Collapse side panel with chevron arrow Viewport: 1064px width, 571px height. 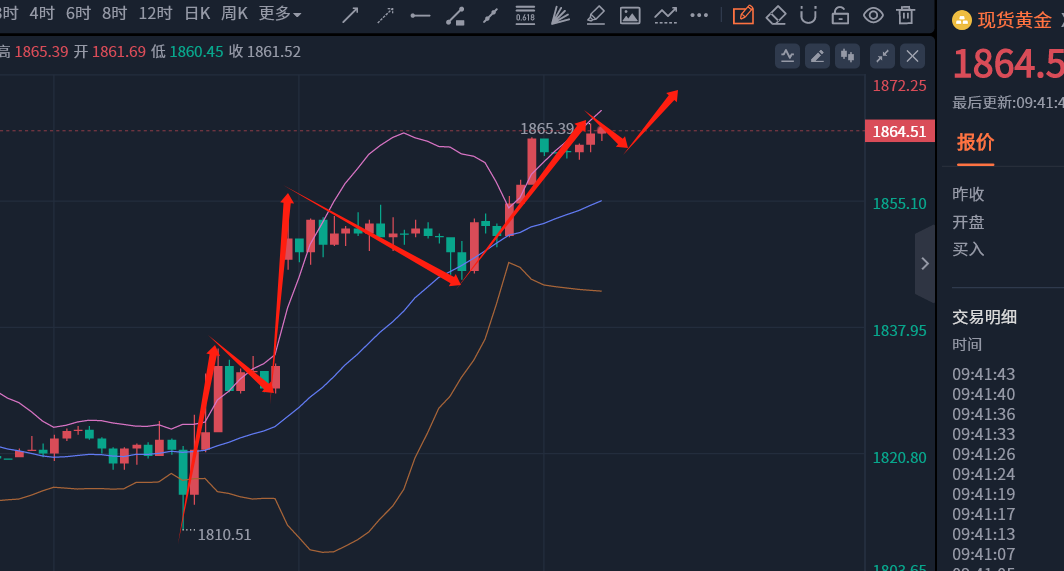coord(925,263)
